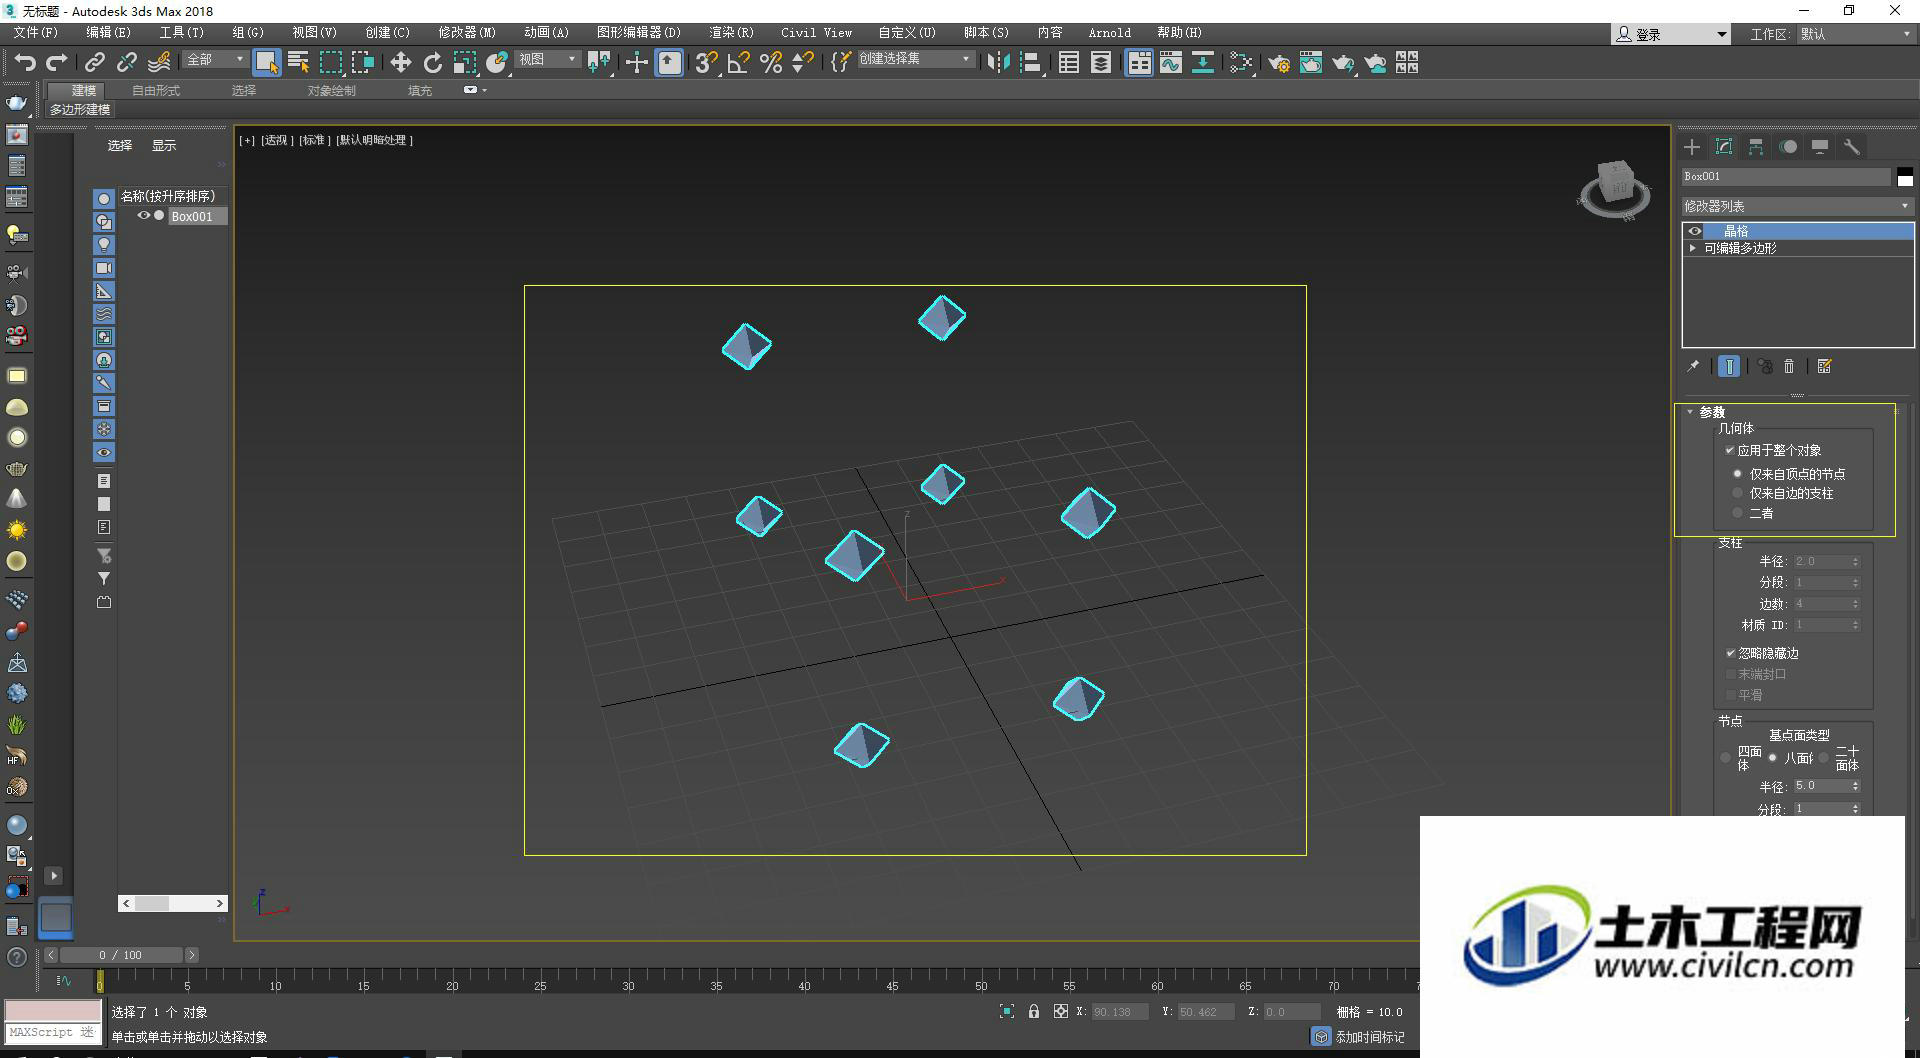
Task: Click the 选择 button in scene explorer
Action: (120, 145)
